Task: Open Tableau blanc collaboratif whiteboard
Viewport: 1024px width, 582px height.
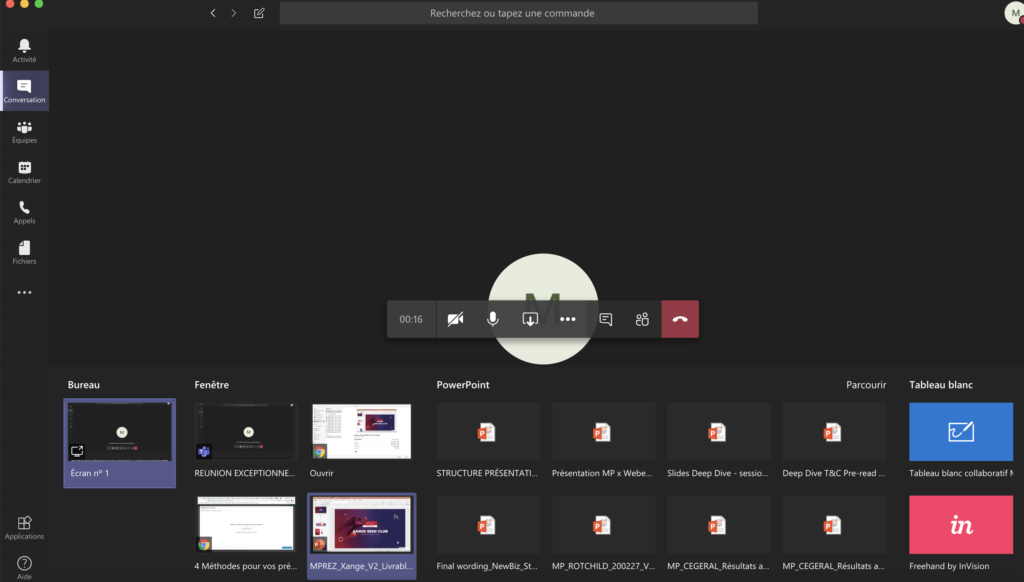Action: (x=961, y=441)
